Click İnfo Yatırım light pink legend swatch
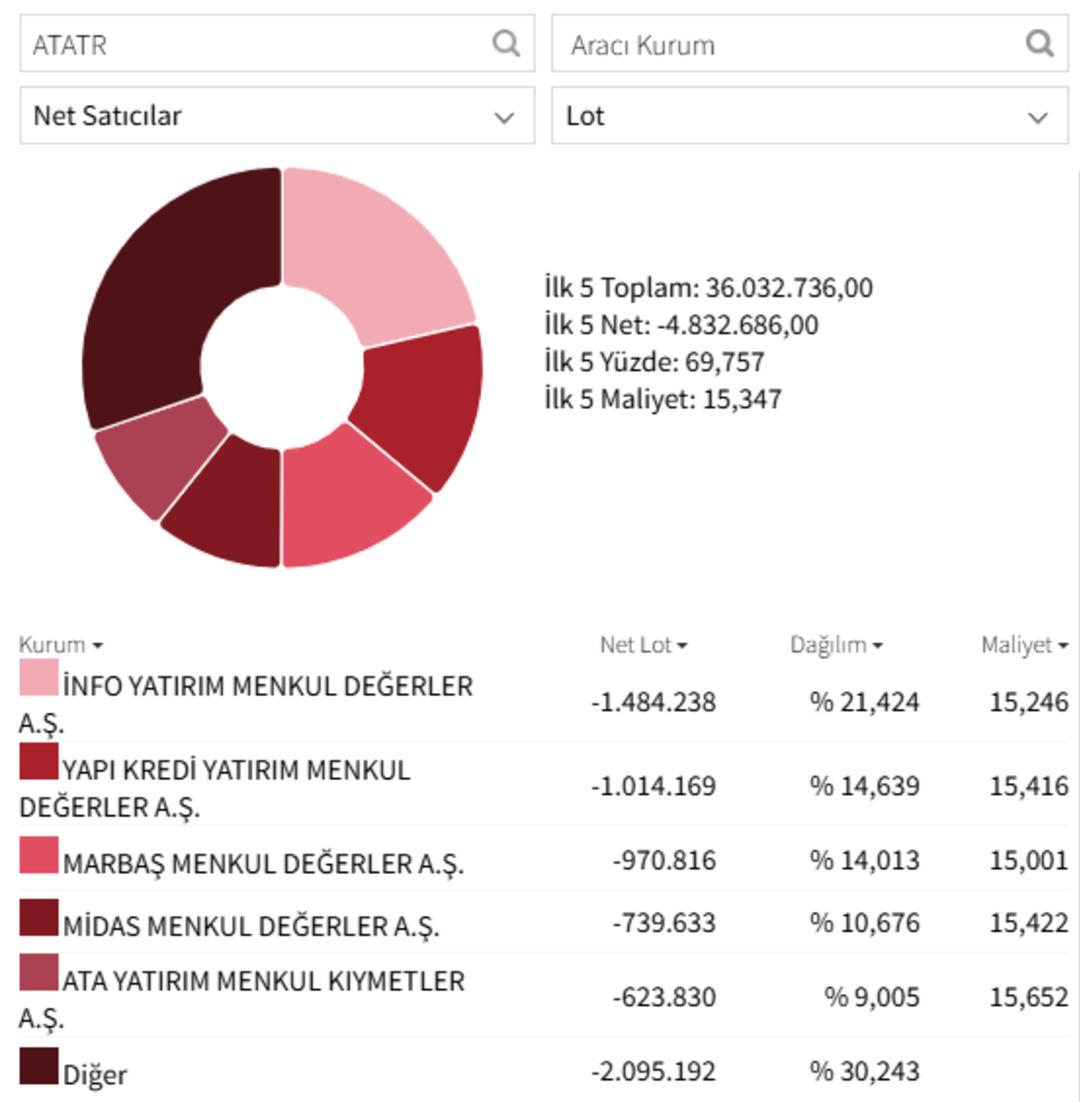 click(39, 678)
